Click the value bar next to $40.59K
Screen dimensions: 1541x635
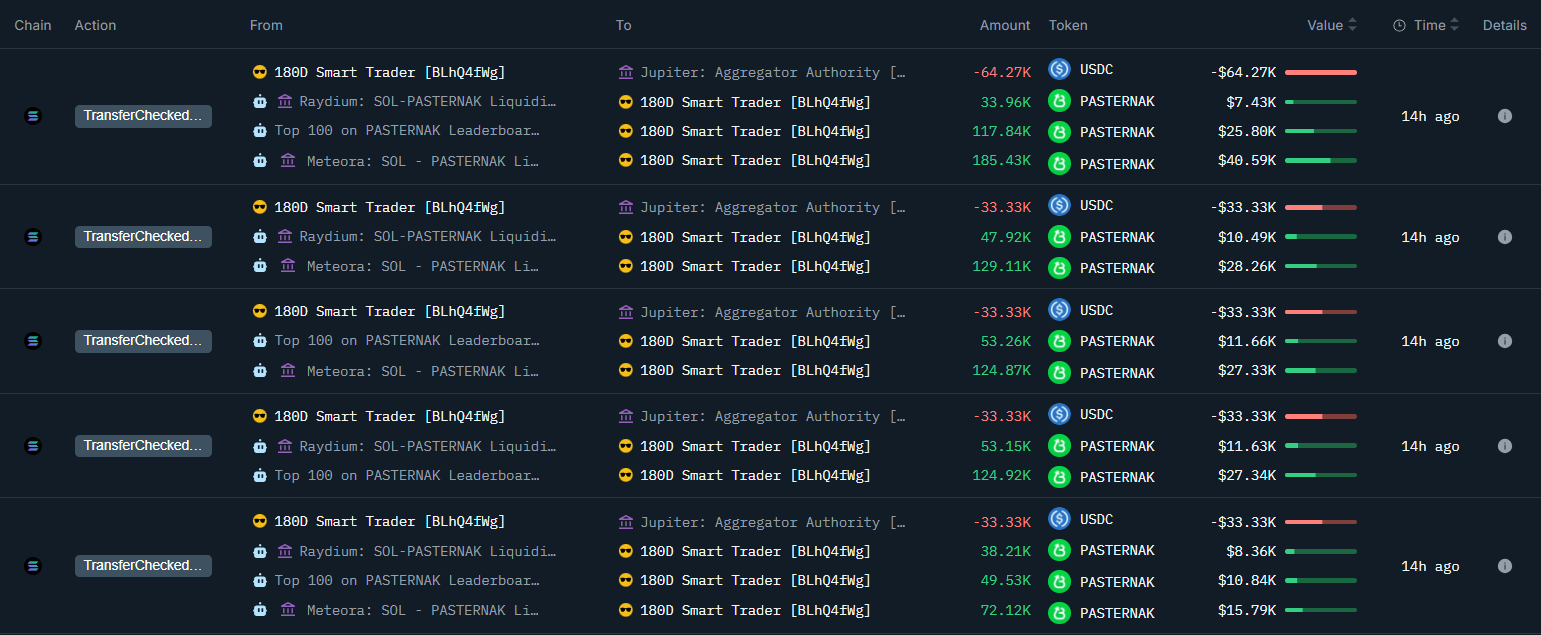[x=1321, y=160]
